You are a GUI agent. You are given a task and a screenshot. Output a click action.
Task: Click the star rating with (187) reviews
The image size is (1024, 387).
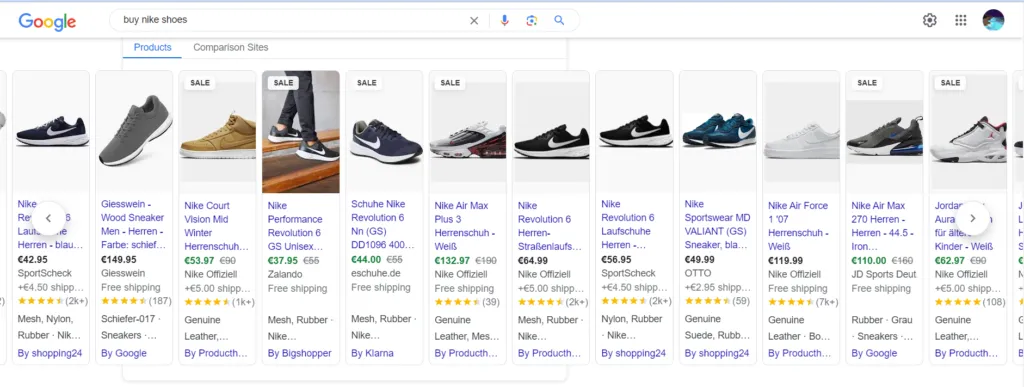[136, 301]
